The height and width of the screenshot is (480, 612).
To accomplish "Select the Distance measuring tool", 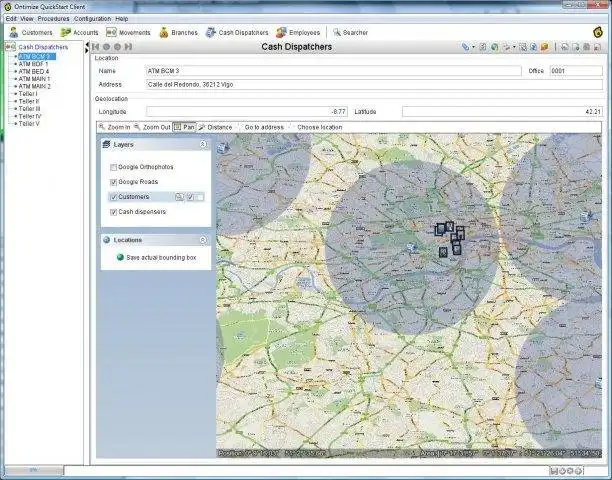I will tap(215, 127).
